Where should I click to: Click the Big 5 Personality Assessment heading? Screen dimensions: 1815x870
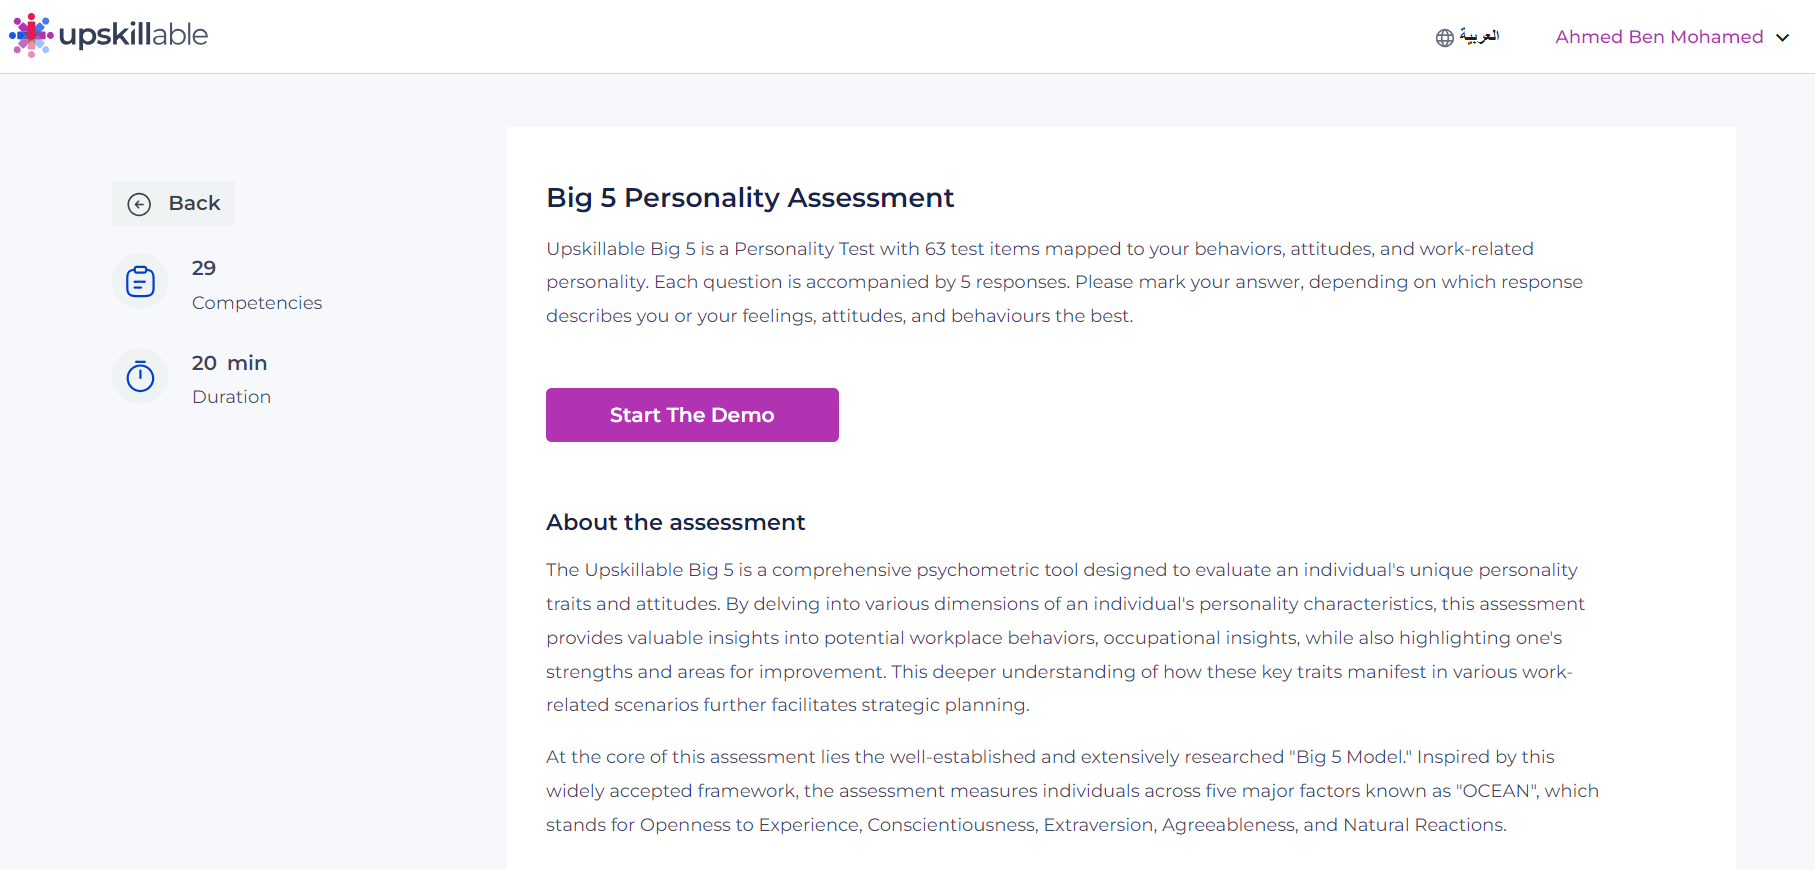[x=750, y=198]
